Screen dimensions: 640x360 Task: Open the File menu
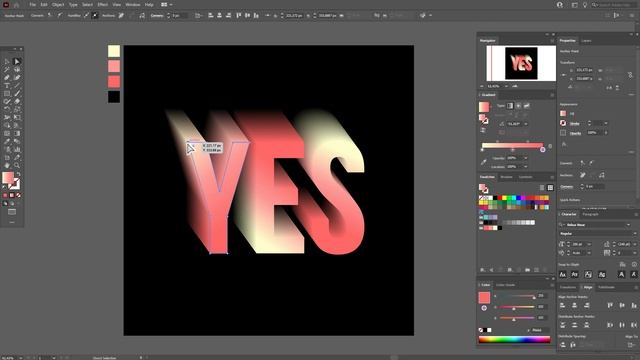pyautogui.click(x=33, y=5)
